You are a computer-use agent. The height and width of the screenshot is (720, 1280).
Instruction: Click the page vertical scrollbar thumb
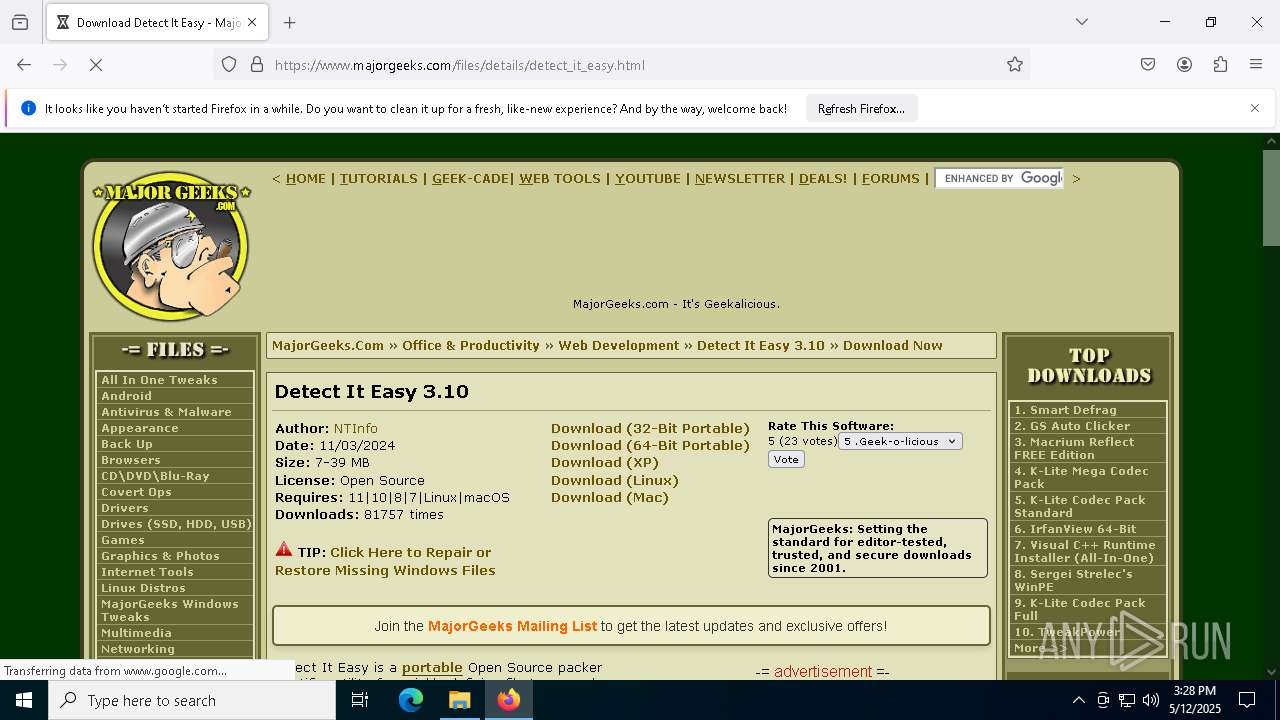tap(1271, 198)
